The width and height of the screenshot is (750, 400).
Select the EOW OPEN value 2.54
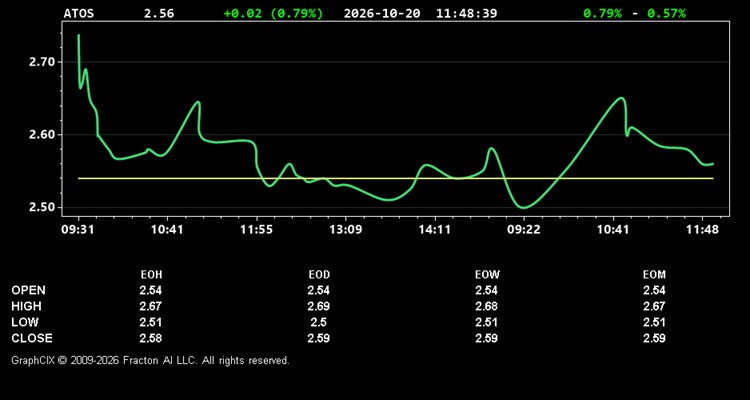486,290
